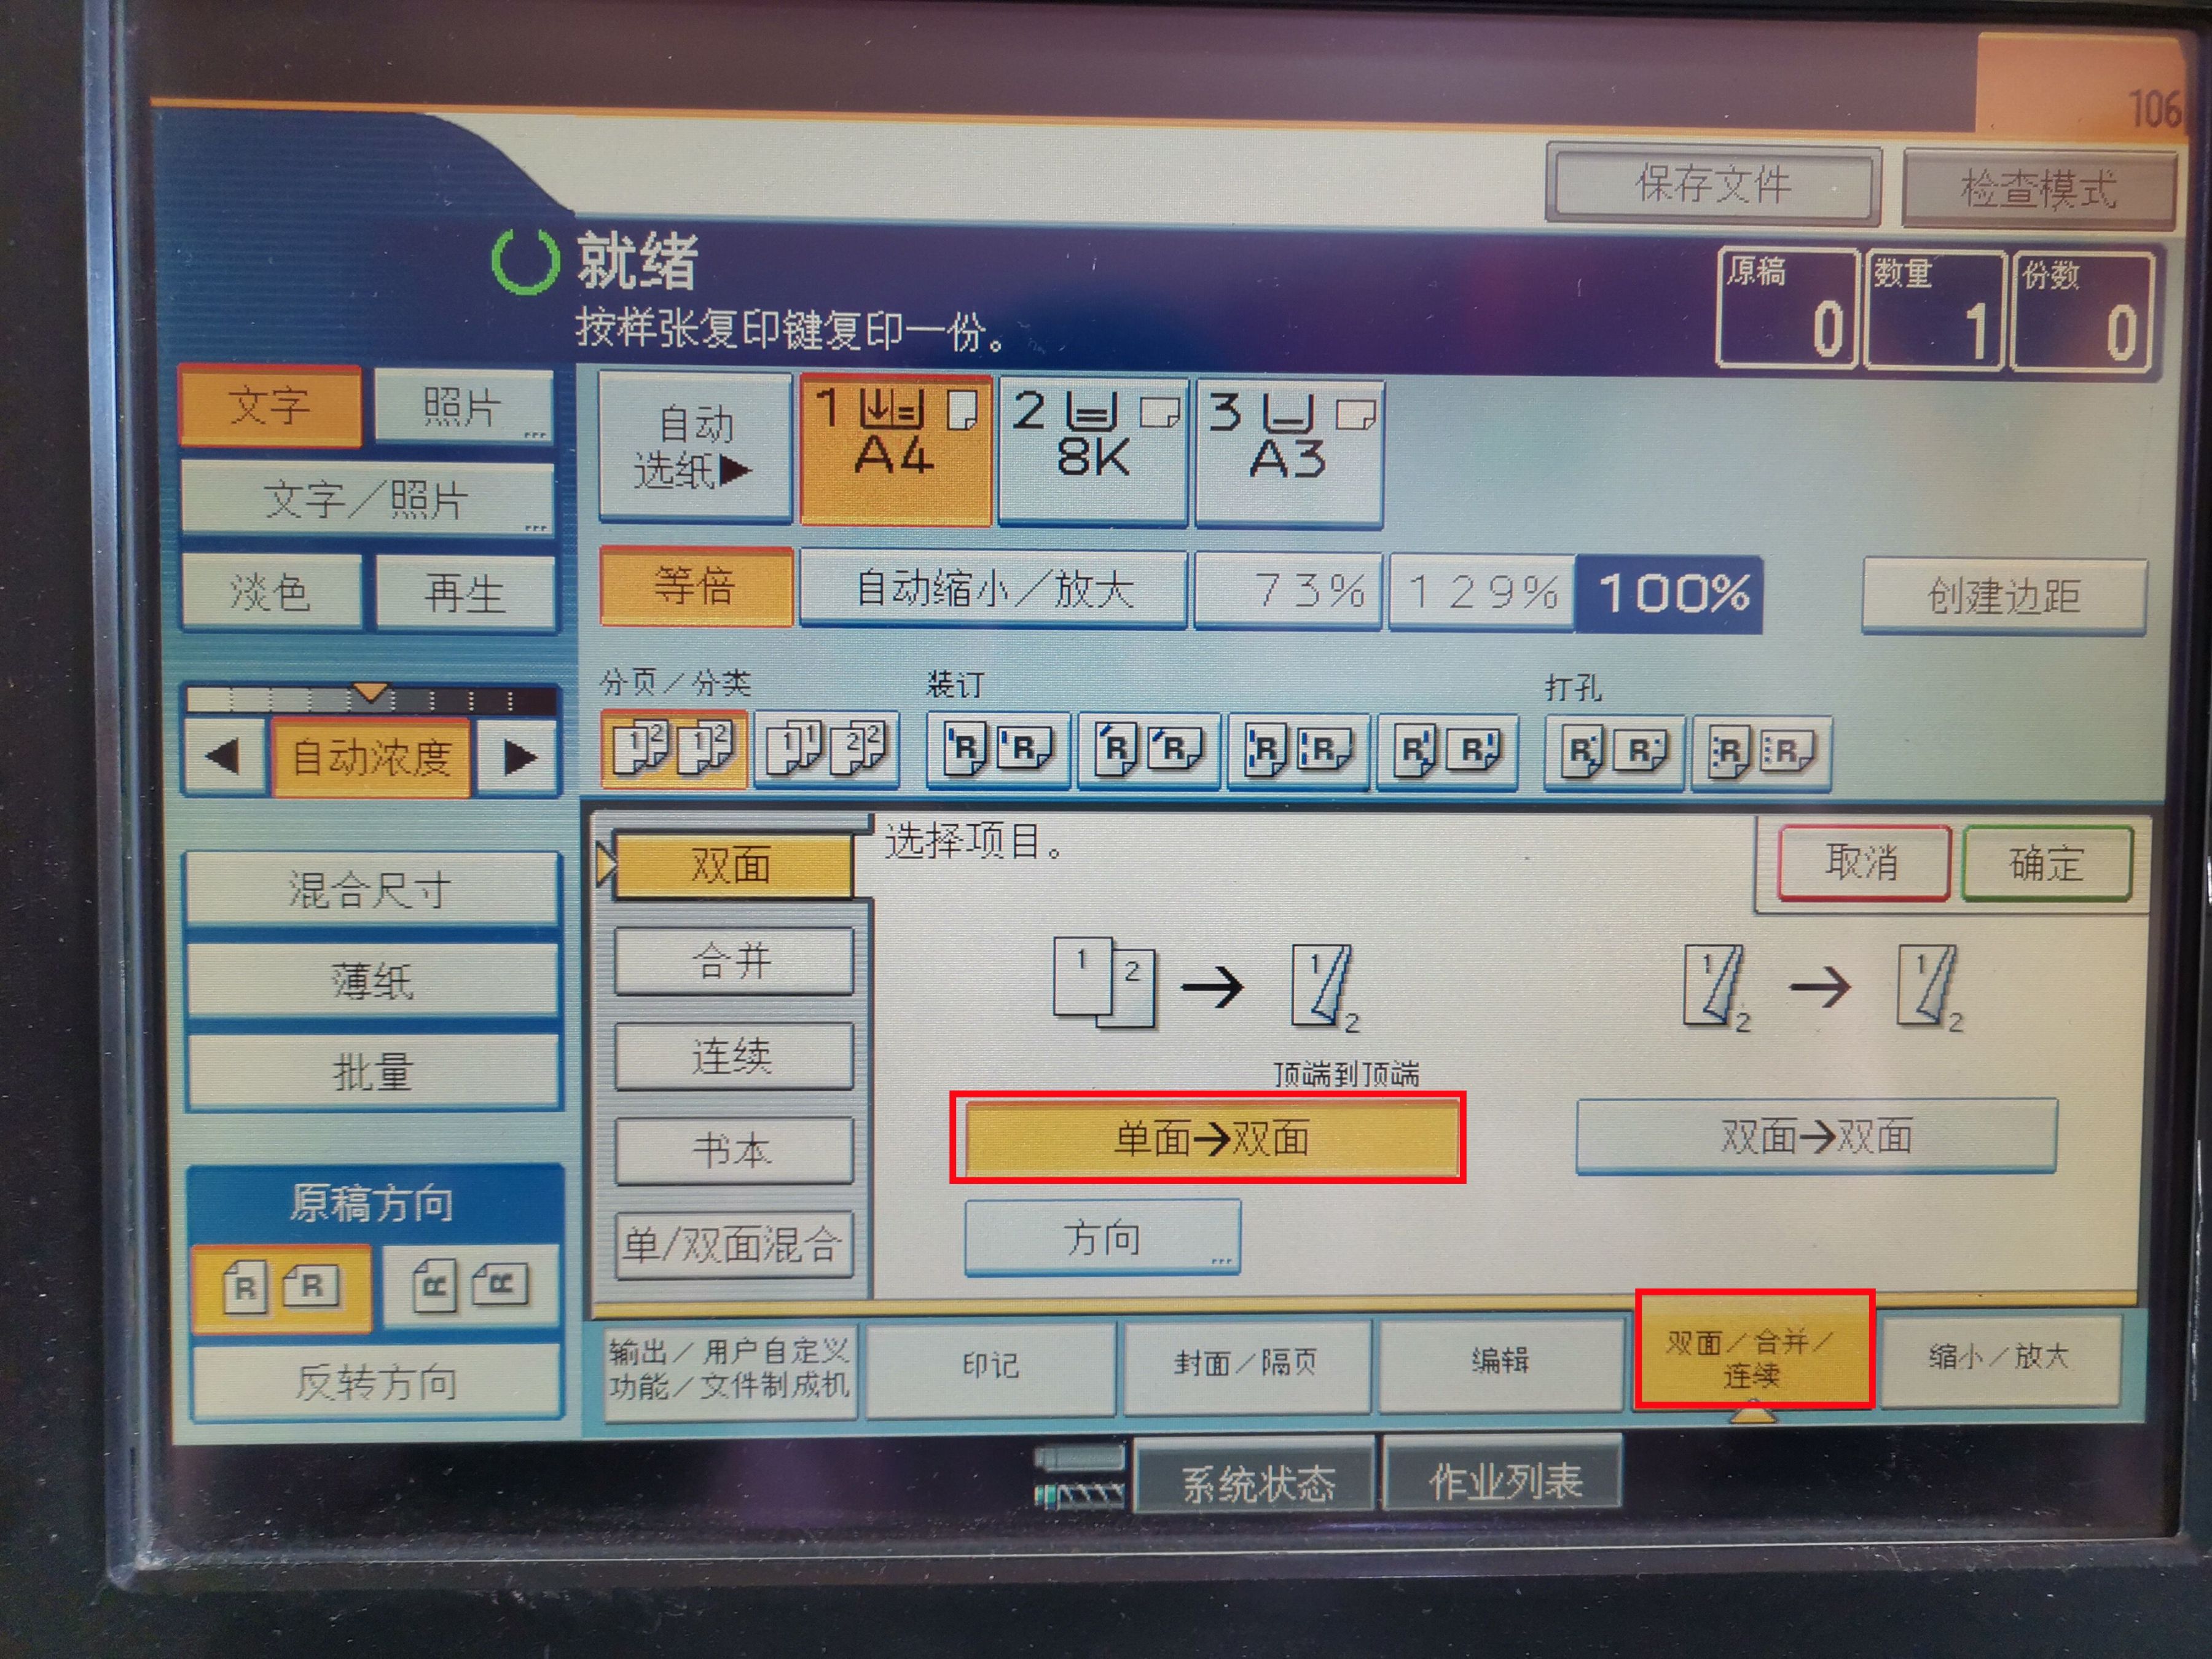Screen dimensions: 2212x1659
Task: Select the stack grouping icon under 分页/分类
Action: (x=826, y=749)
